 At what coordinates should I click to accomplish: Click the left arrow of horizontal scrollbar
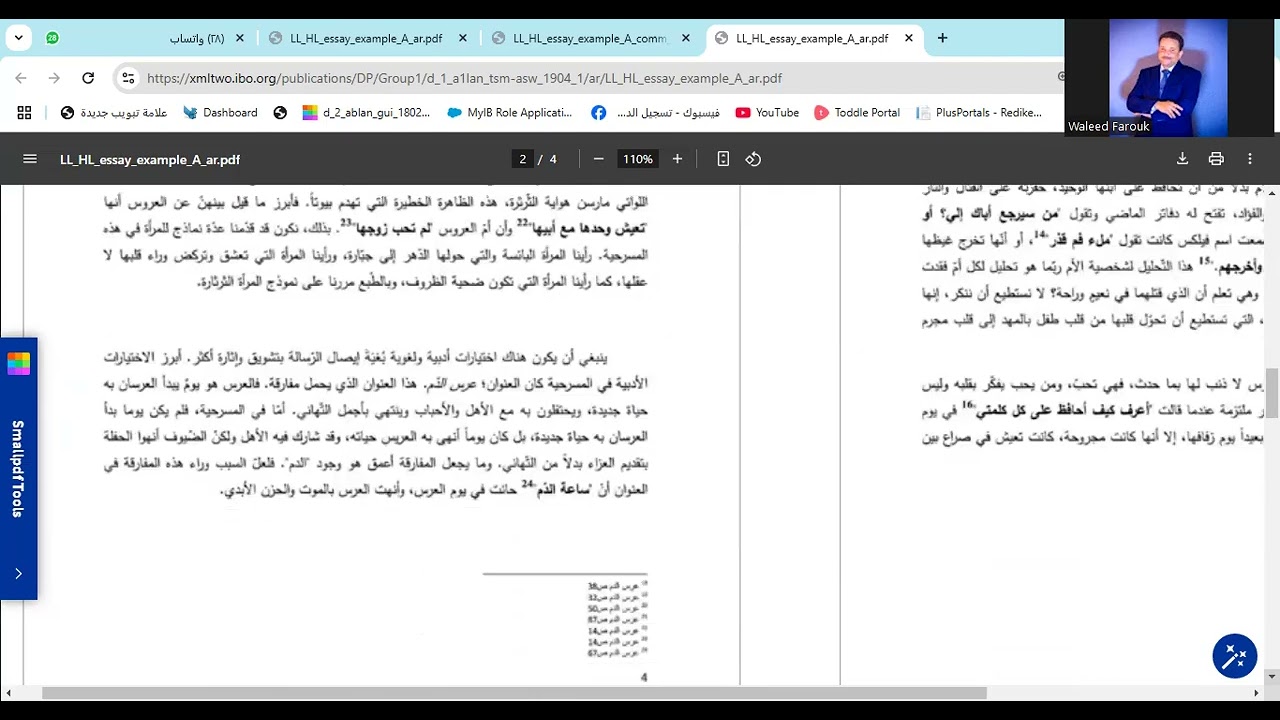[9, 693]
